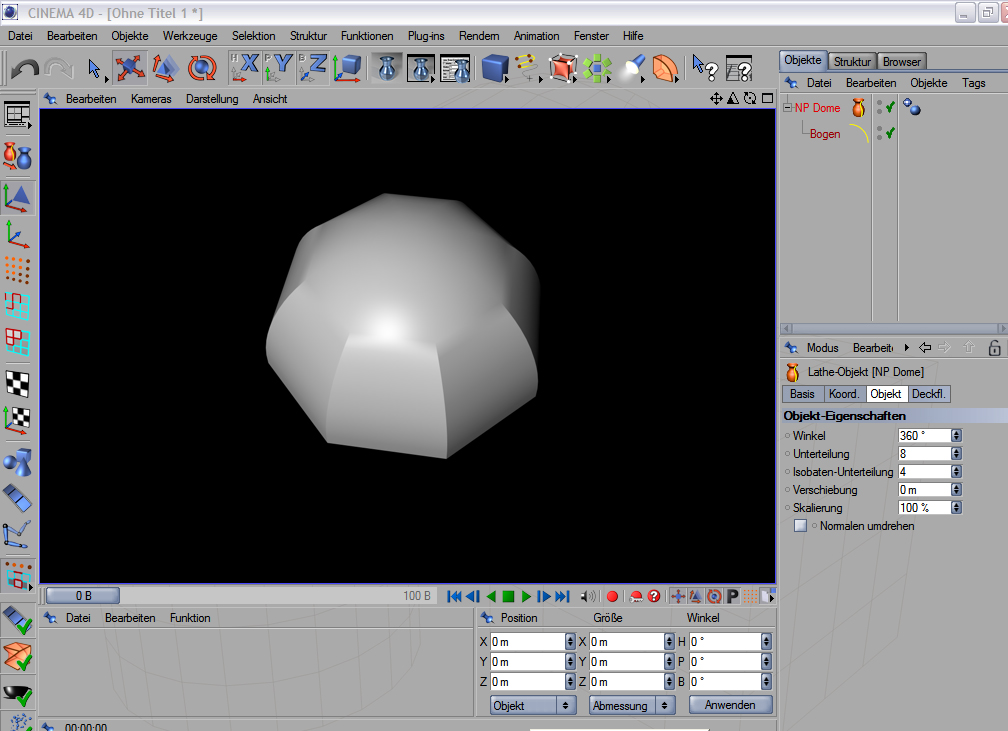Click the red record keyframe button
Image resolution: width=1008 pixels, height=731 pixels.
pyautogui.click(x=612, y=596)
